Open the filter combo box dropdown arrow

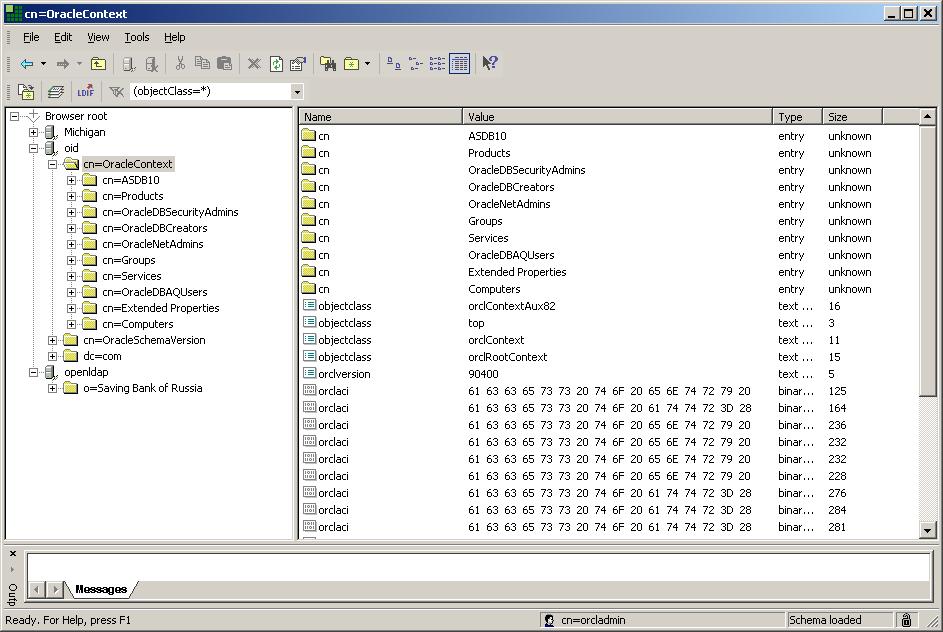tap(297, 92)
